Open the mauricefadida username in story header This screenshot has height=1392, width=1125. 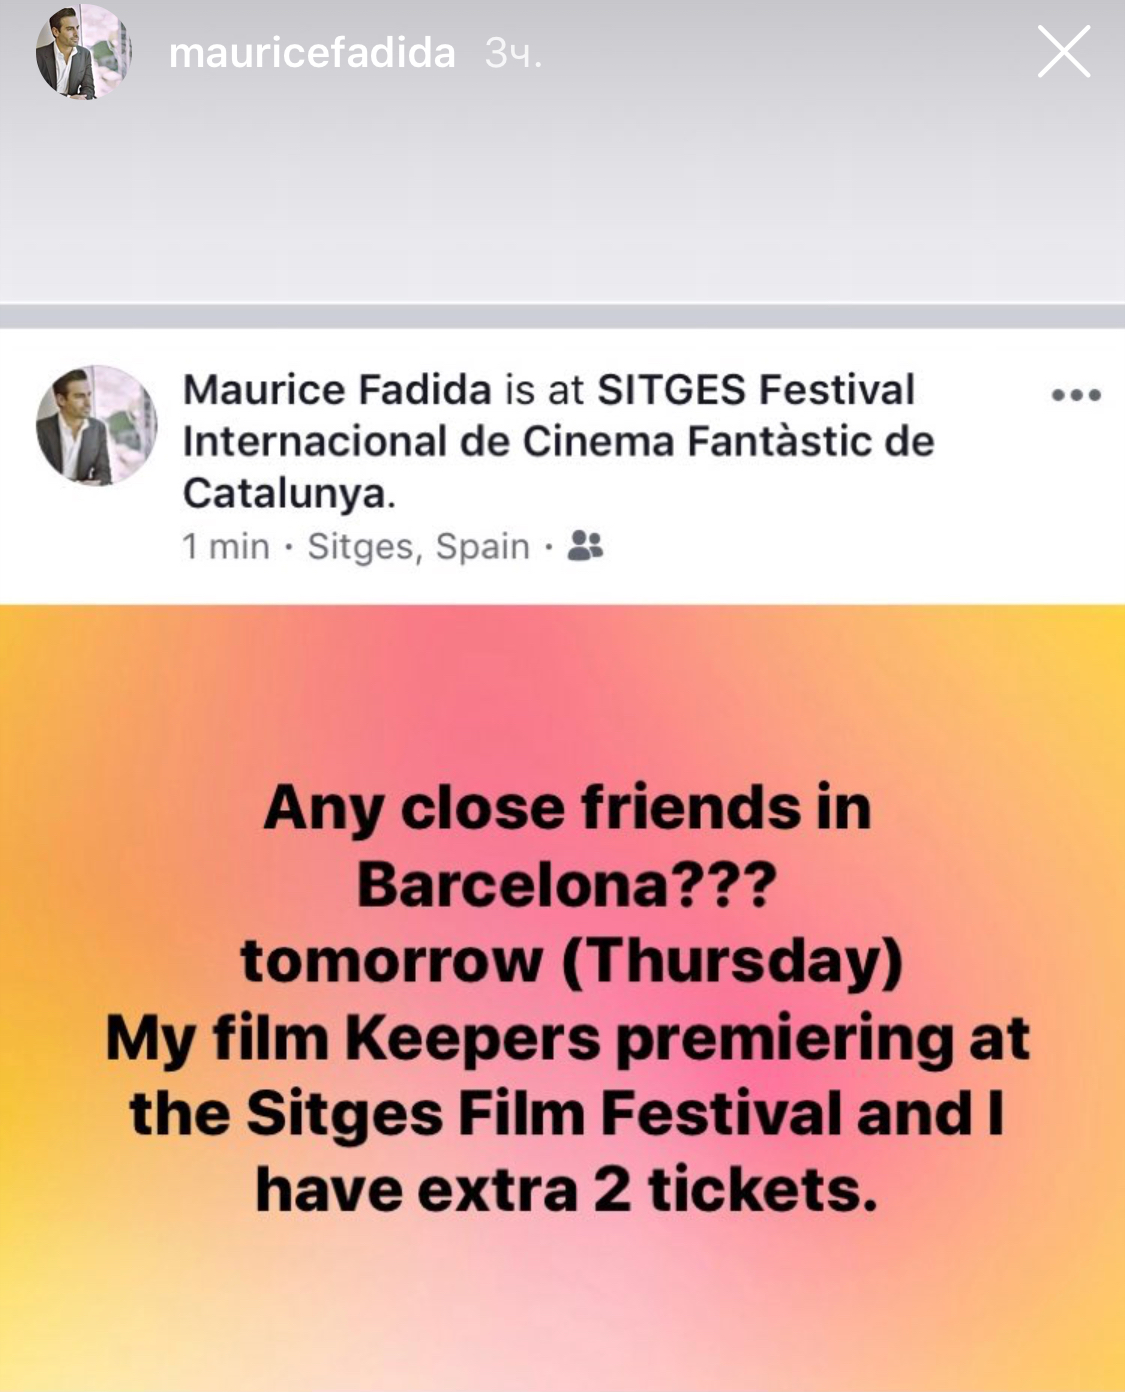click(x=312, y=53)
